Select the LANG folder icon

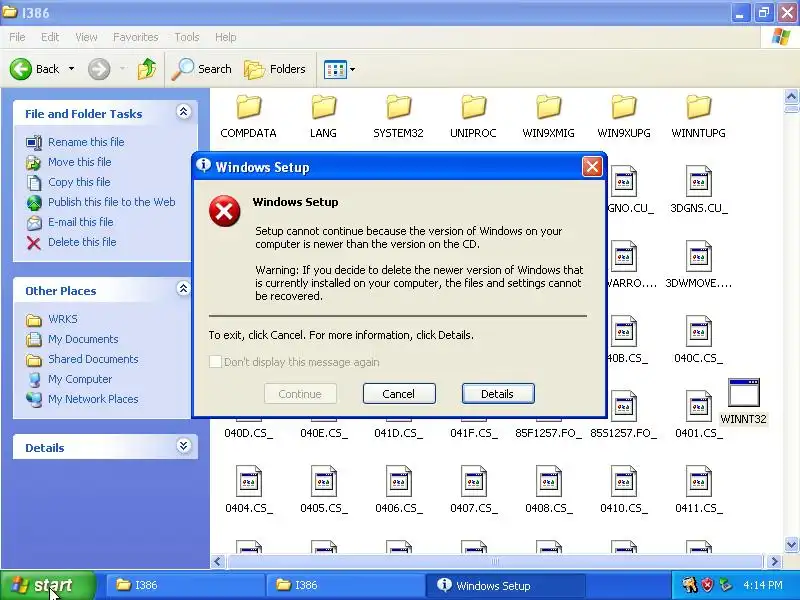click(x=323, y=107)
